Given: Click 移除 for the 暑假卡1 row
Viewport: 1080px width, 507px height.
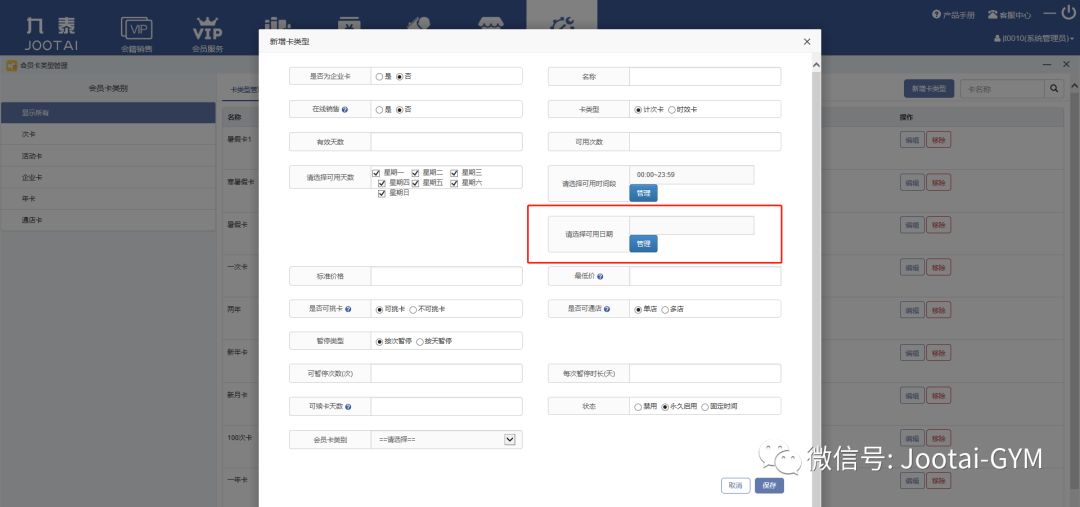Looking at the screenshot, I should (x=938, y=140).
